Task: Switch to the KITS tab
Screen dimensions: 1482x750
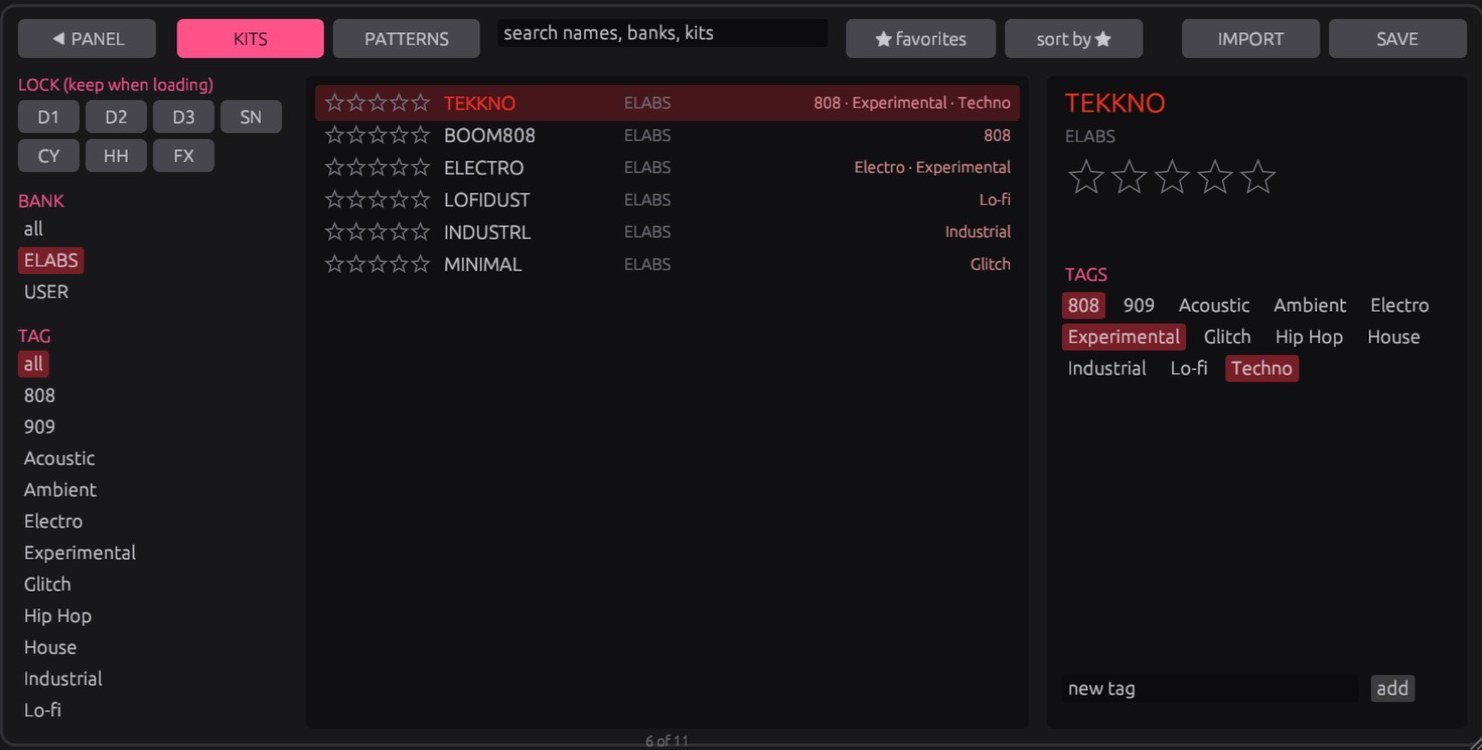Action: pyautogui.click(x=250, y=39)
